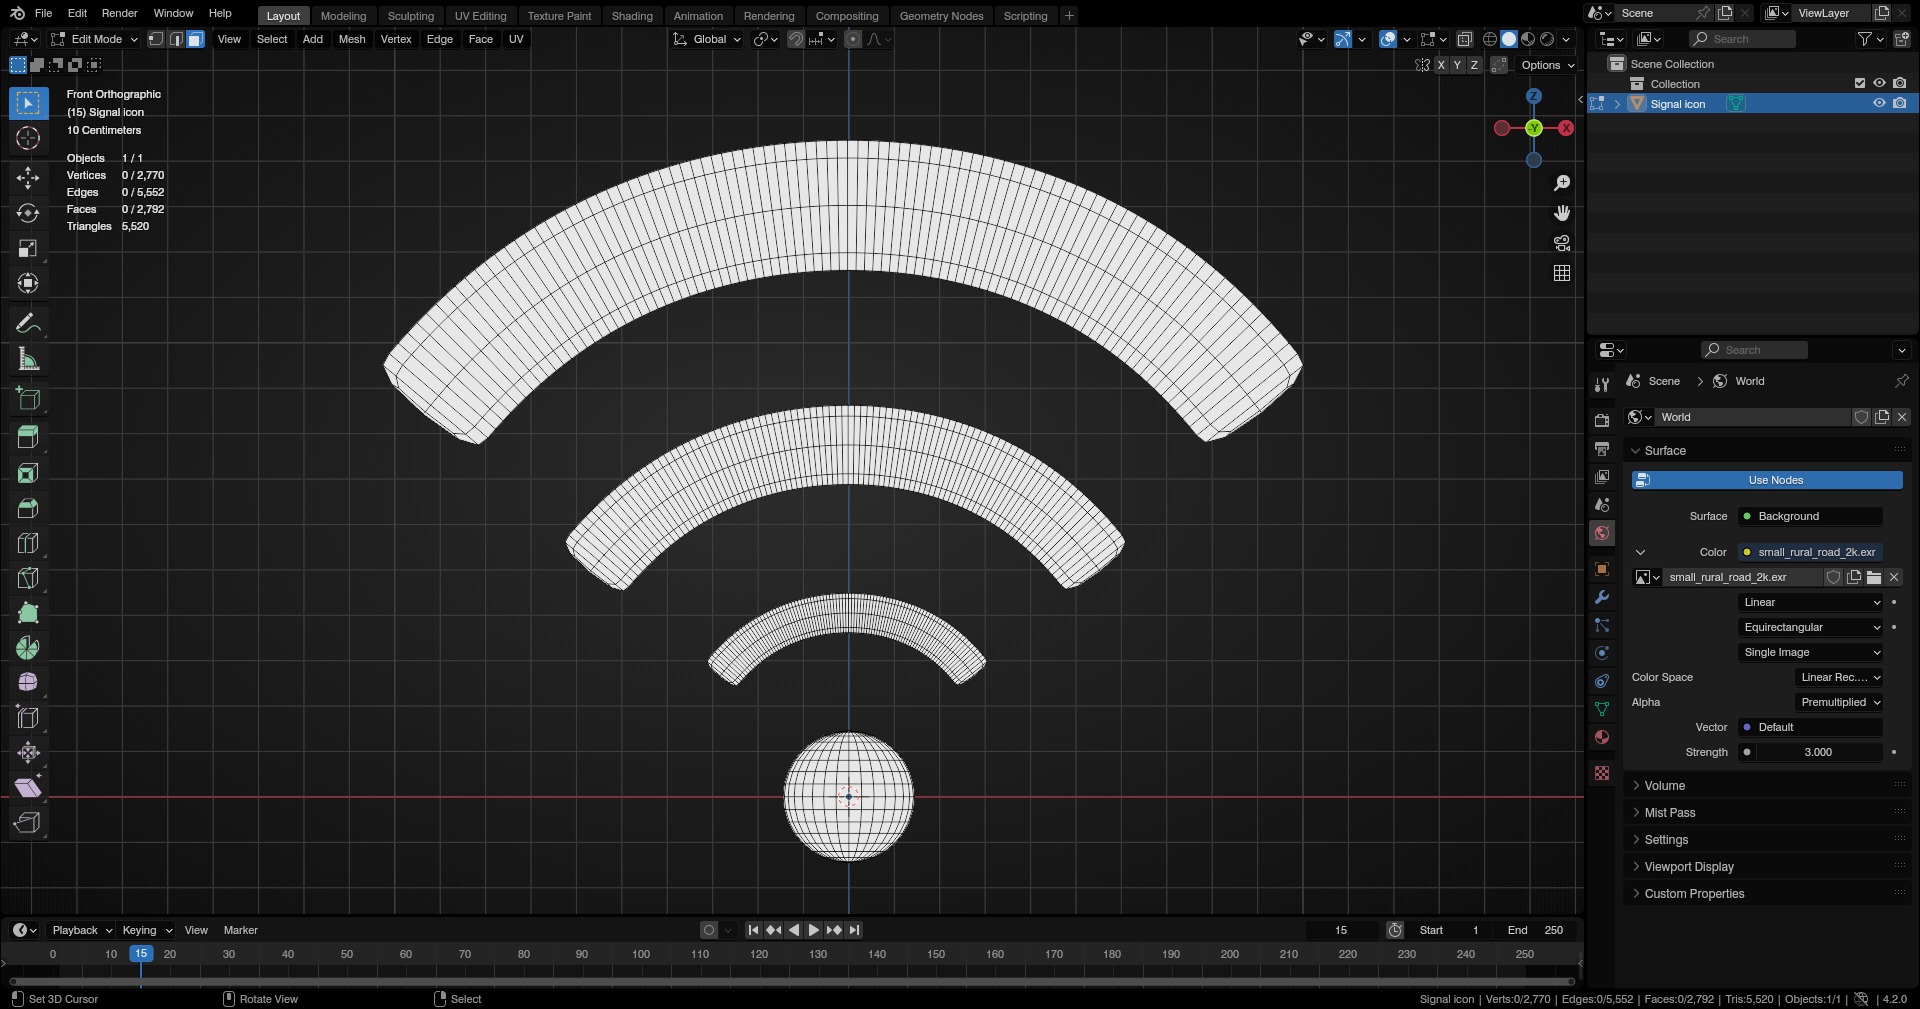Toggle X axis mirror

tap(1441, 65)
